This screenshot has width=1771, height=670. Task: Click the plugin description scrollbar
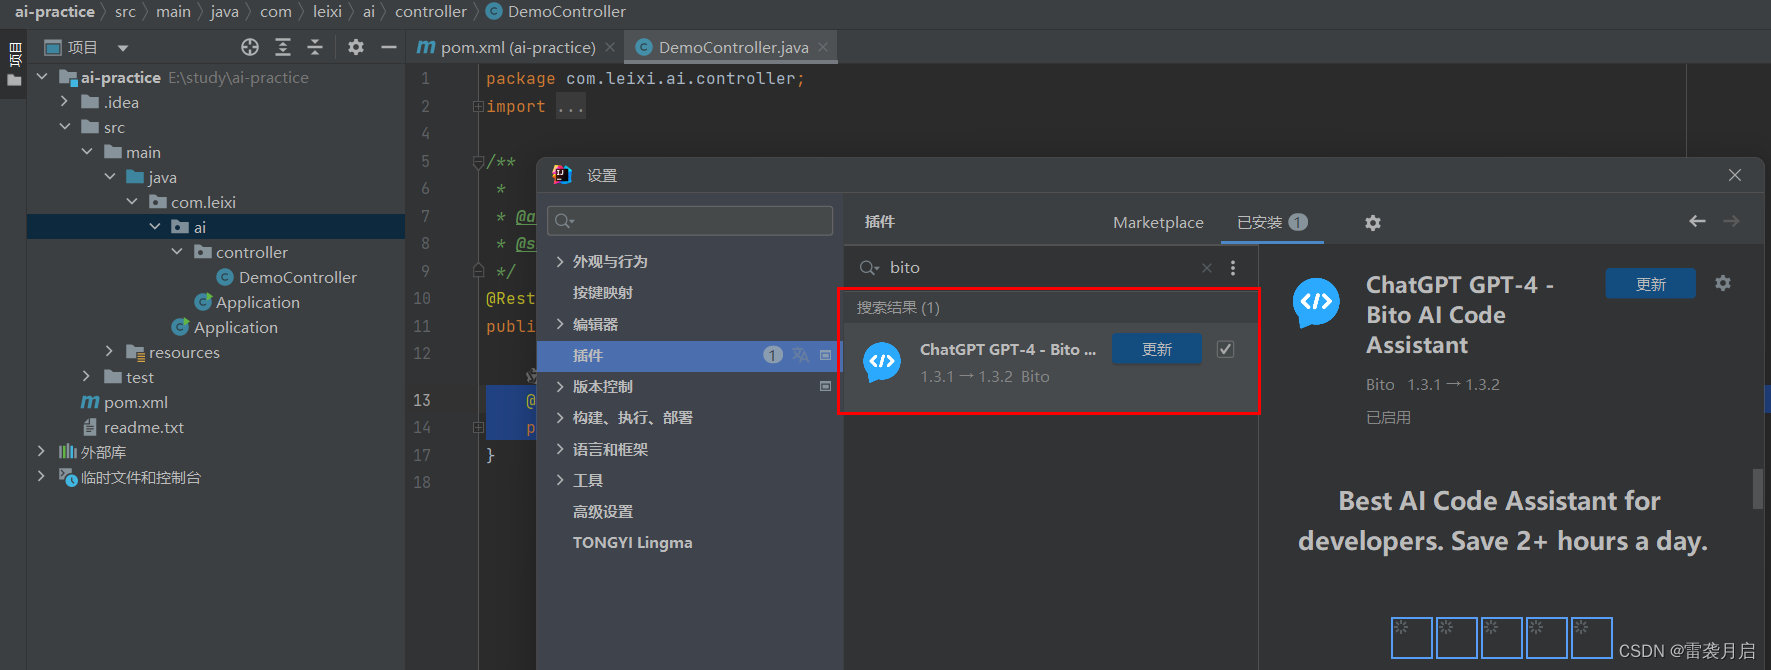pos(1758,489)
